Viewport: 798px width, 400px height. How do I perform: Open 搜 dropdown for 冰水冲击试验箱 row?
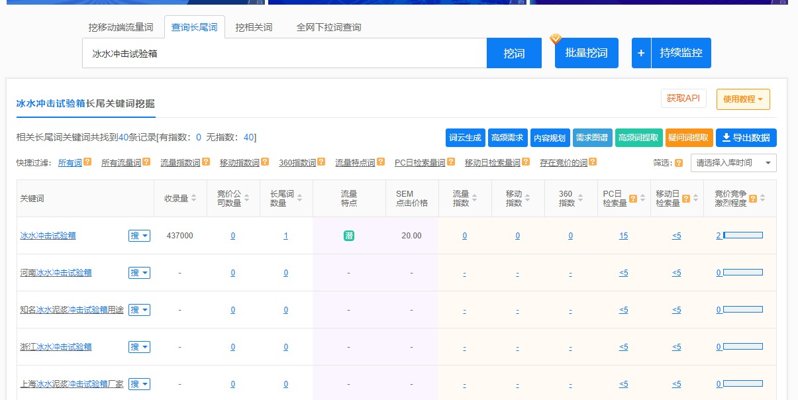pos(139,236)
